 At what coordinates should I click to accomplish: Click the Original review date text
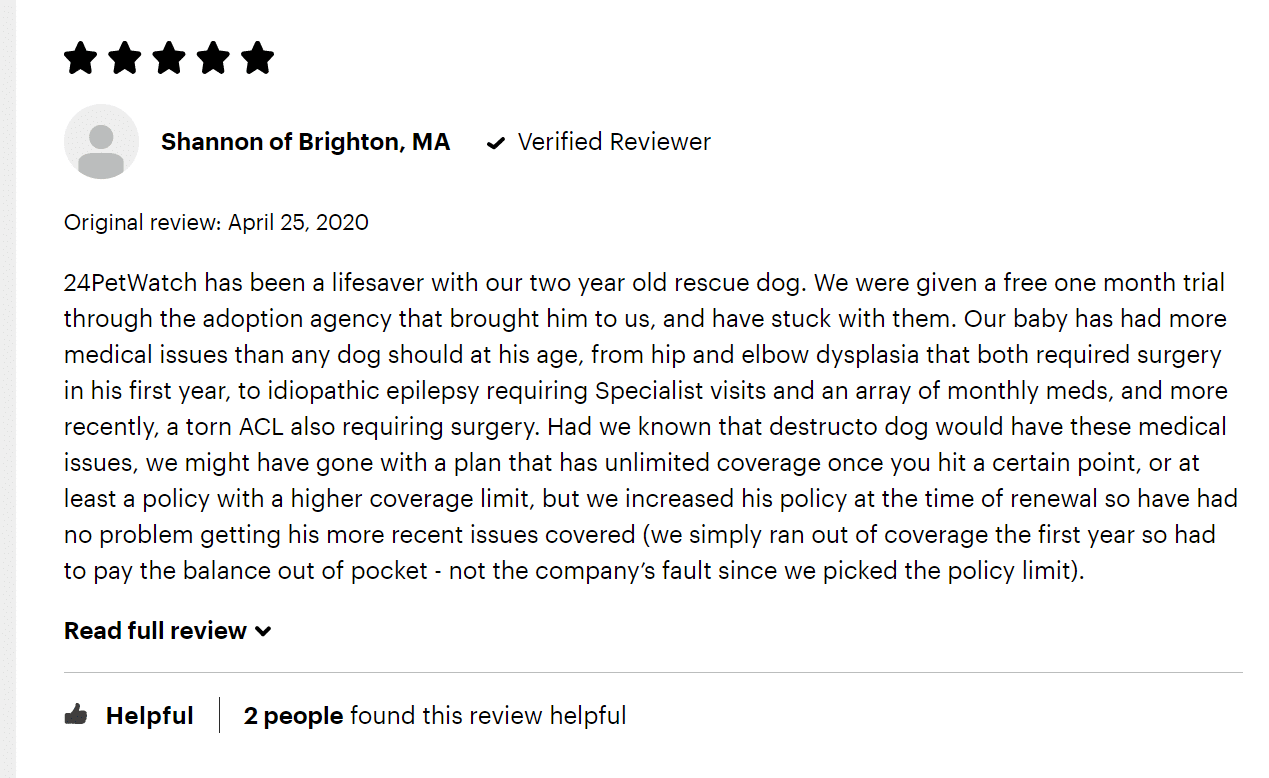pos(216,222)
